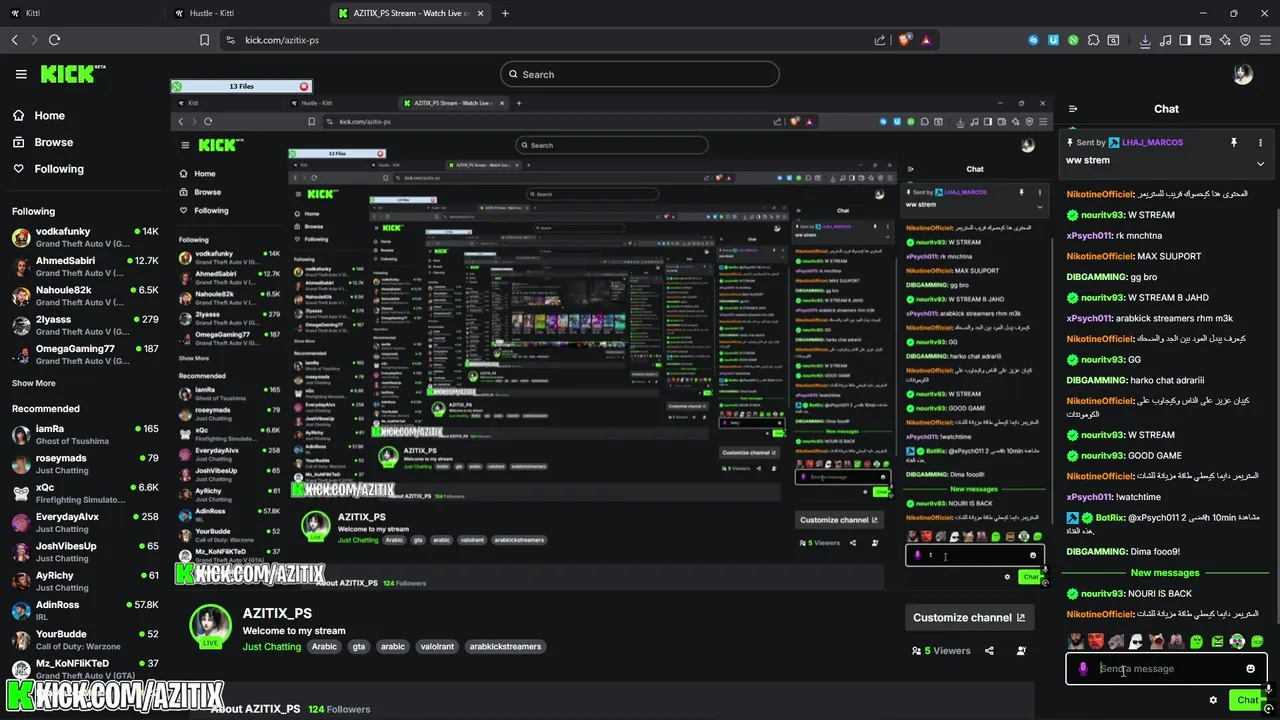Screen dimensions: 1280x720
Task: Open the user profile avatar menu
Action: 1243,74
